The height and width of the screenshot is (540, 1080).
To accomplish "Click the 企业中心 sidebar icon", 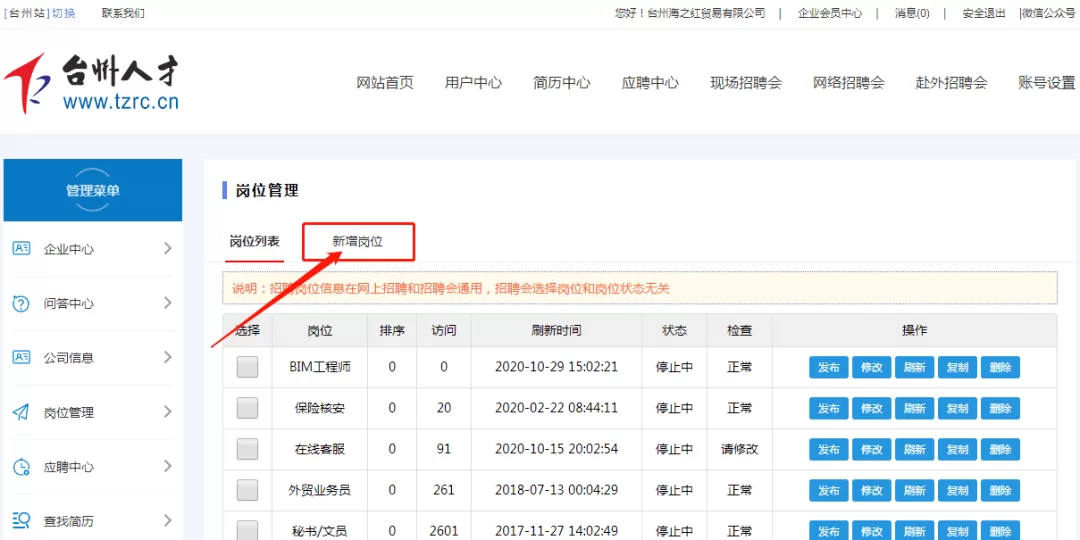I will coord(21,248).
